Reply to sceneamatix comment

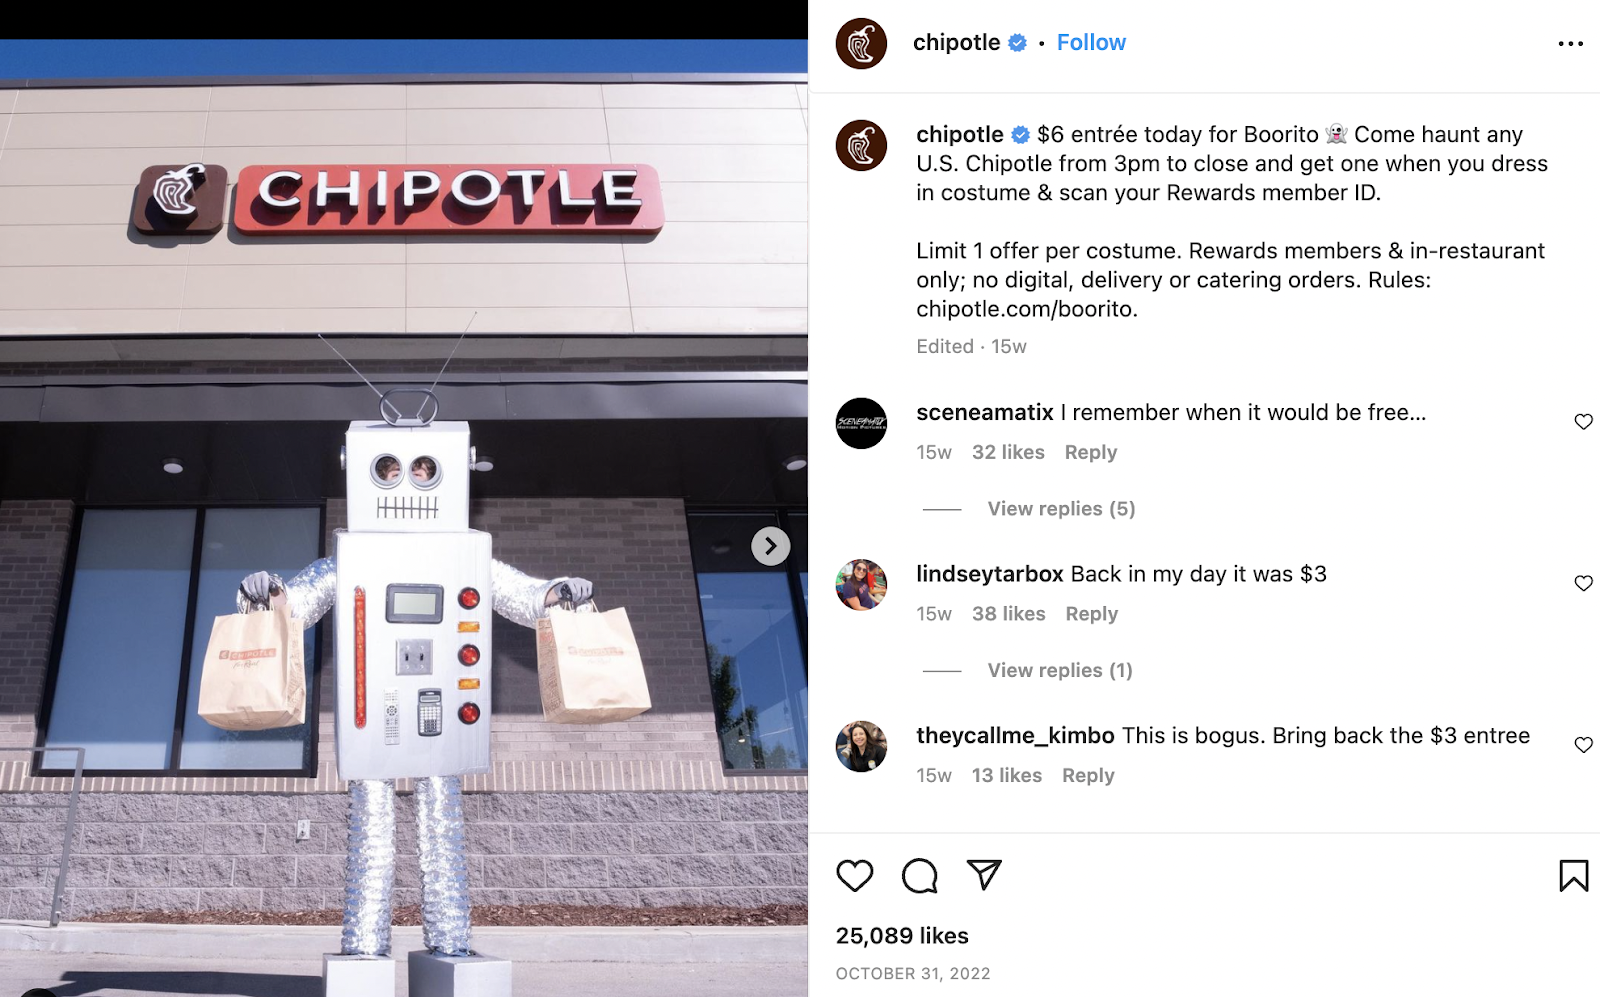point(1090,452)
